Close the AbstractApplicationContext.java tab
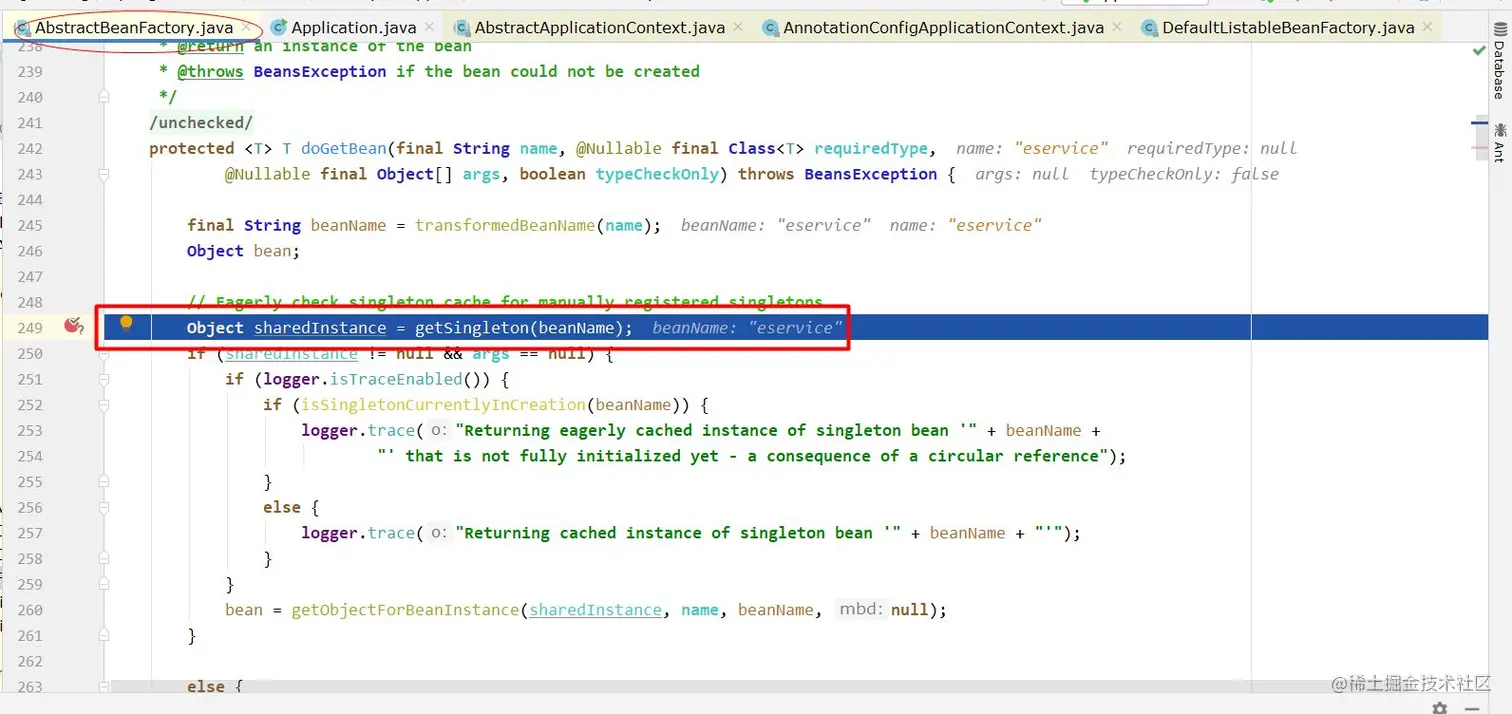 click(738, 28)
